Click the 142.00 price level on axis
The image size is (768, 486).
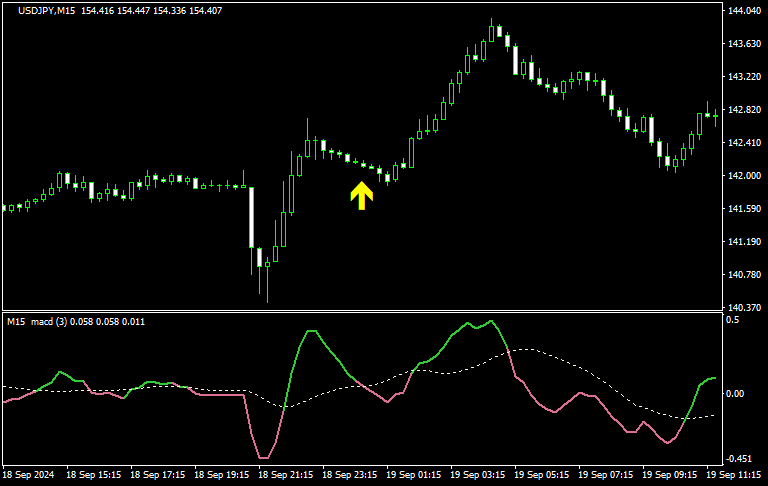pyautogui.click(x=742, y=176)
